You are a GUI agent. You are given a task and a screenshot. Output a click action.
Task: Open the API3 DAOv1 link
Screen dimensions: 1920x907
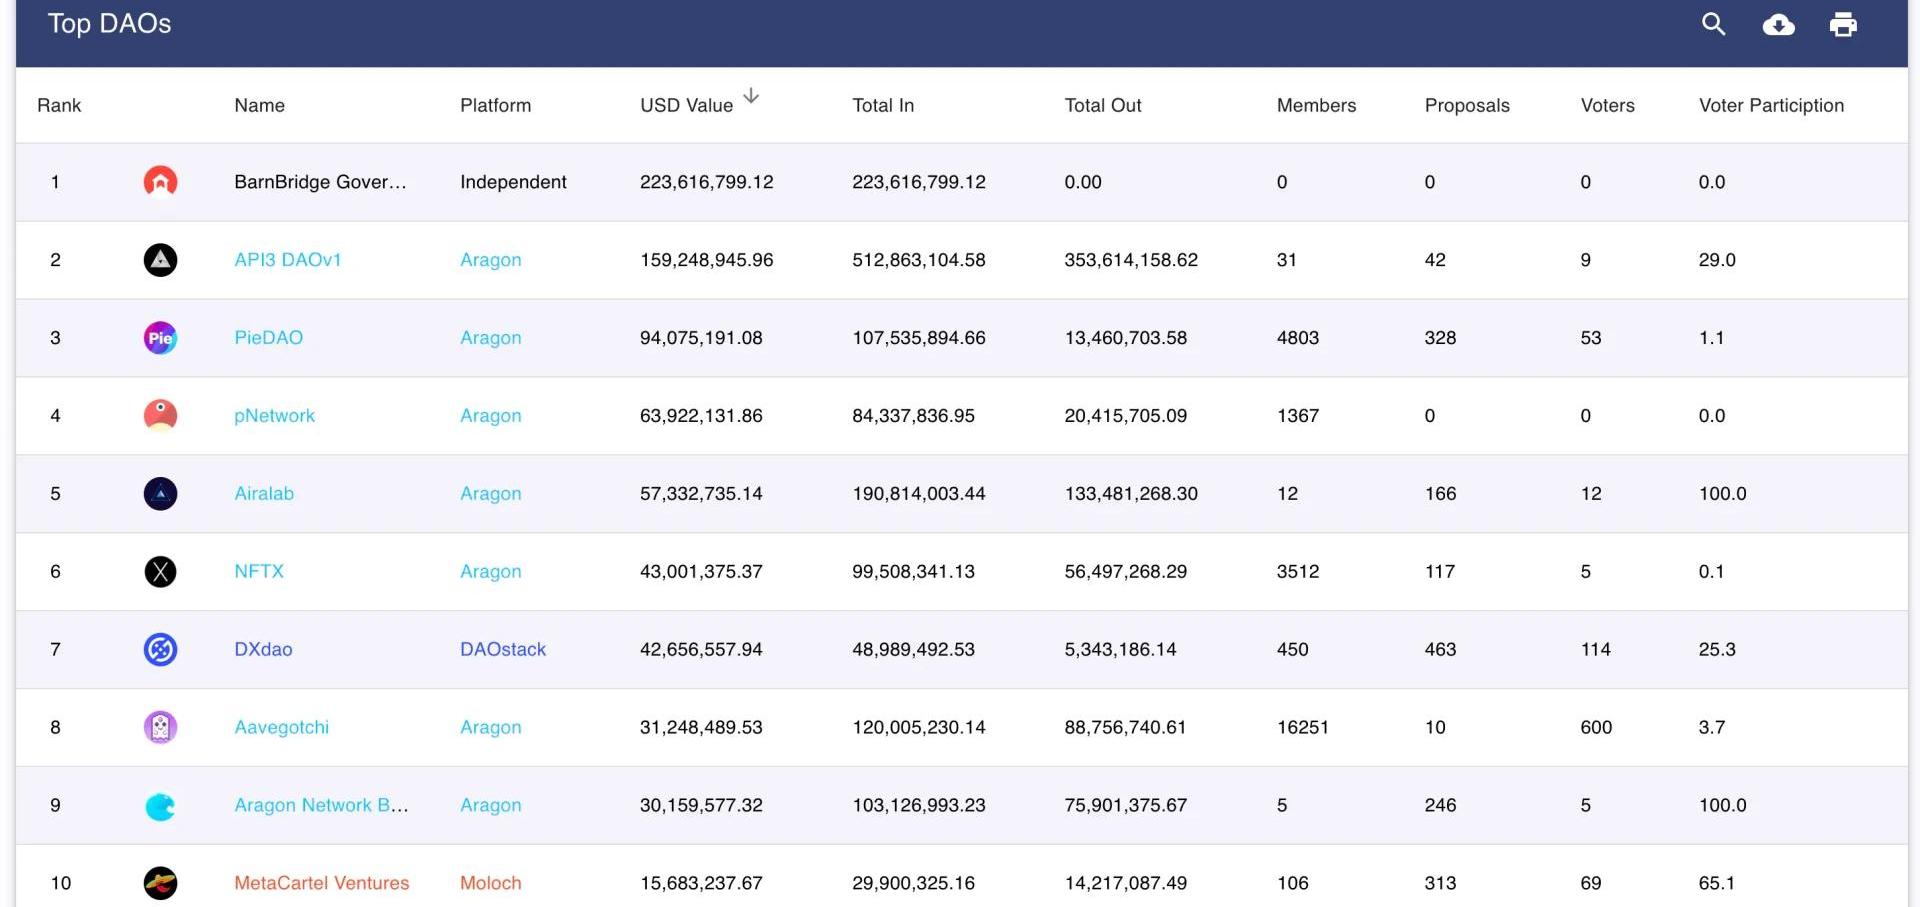click(x=288, y=260)
